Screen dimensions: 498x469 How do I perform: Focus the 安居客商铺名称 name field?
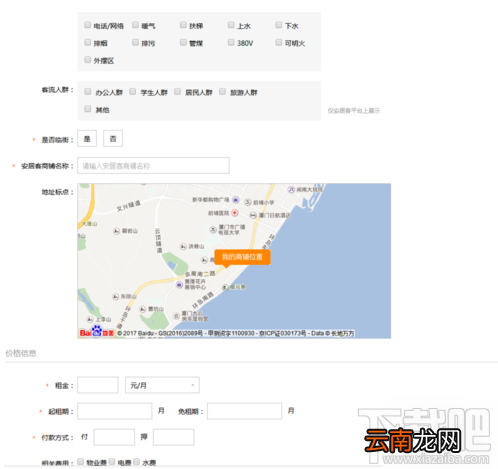(153, 166)
